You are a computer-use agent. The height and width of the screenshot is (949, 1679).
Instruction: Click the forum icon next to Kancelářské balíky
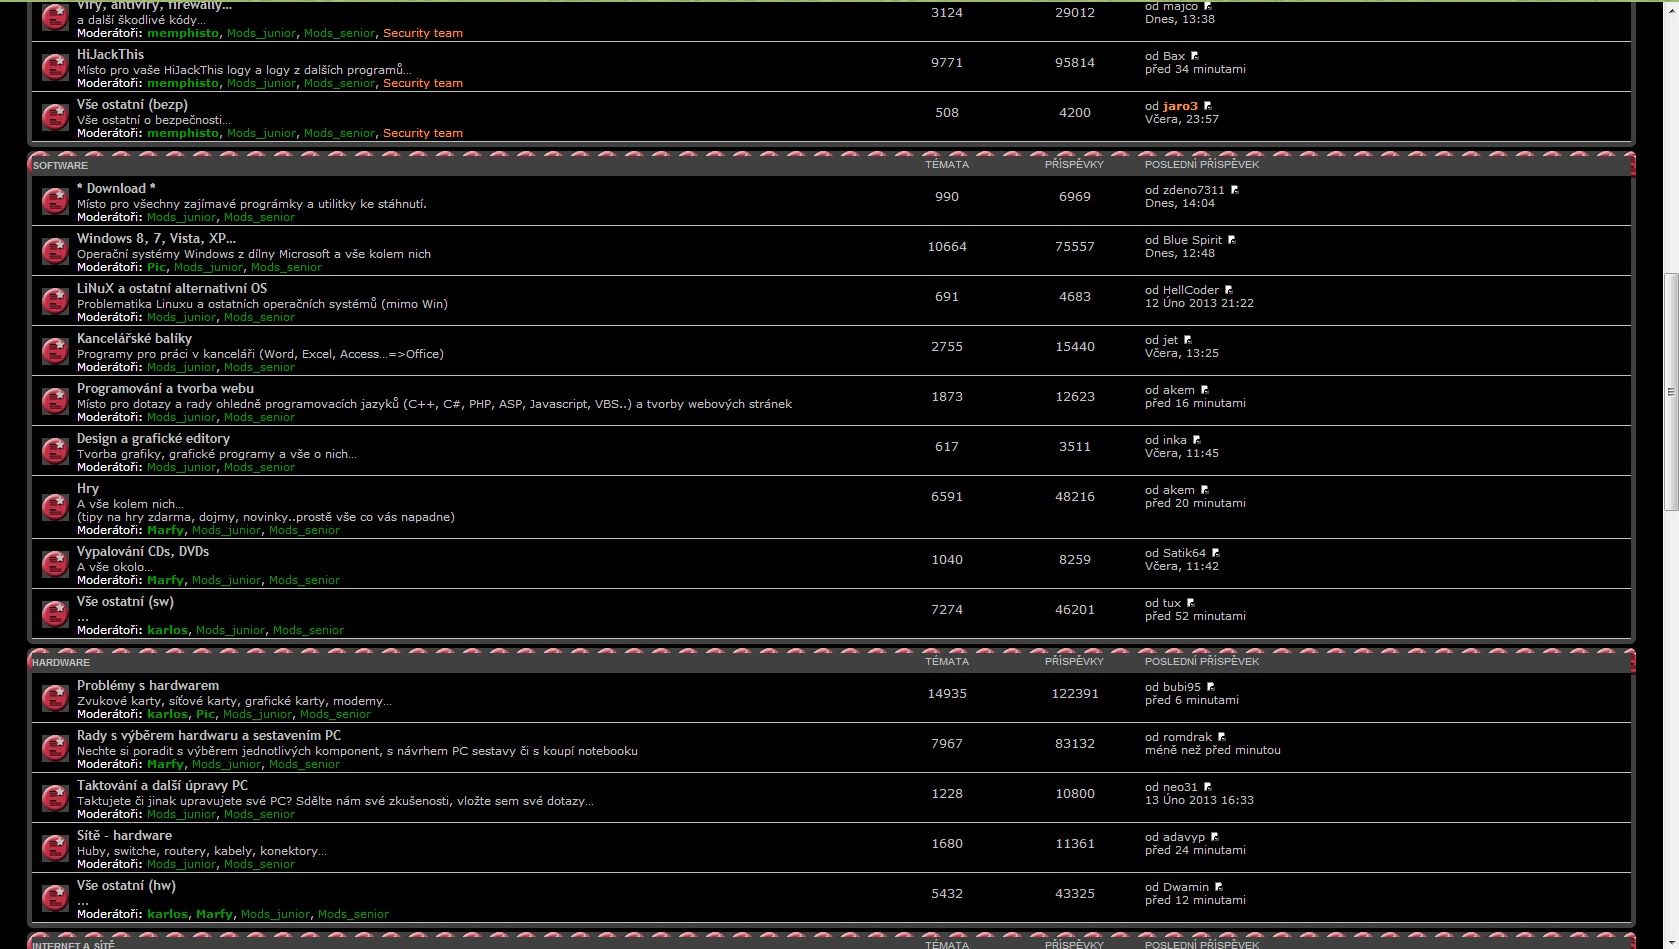[54, 351]
